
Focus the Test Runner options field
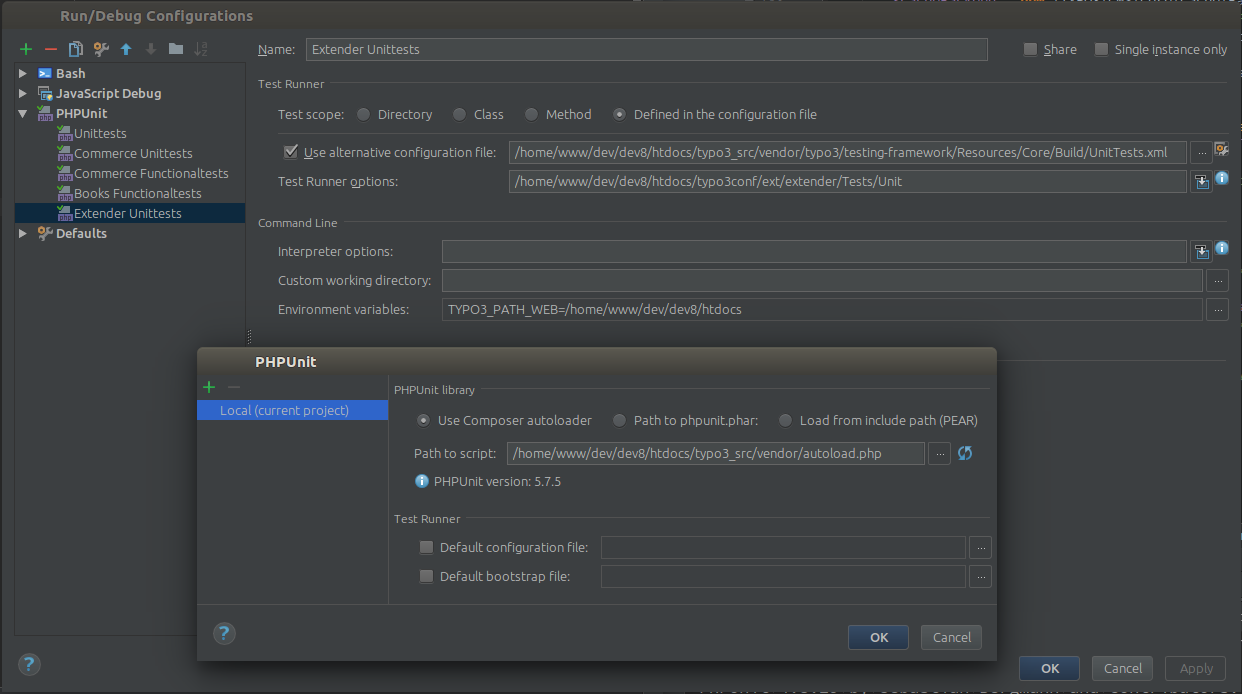coord(848,181)
